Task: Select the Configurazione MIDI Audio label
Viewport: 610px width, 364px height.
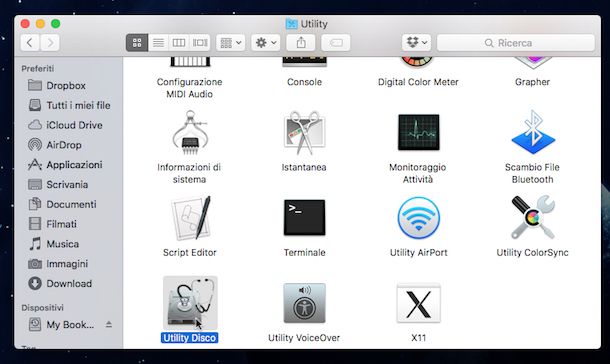Action: click(x=189, y=88)
